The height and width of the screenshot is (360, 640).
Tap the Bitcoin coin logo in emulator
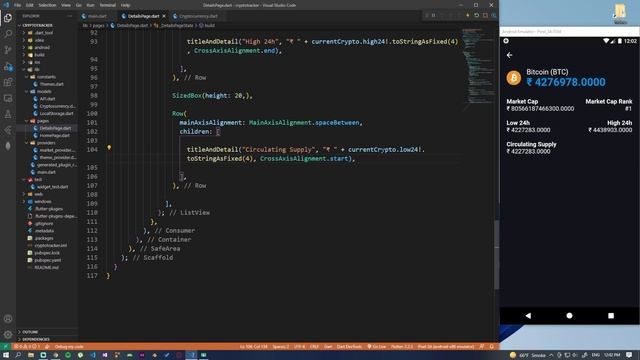(513, 78)
